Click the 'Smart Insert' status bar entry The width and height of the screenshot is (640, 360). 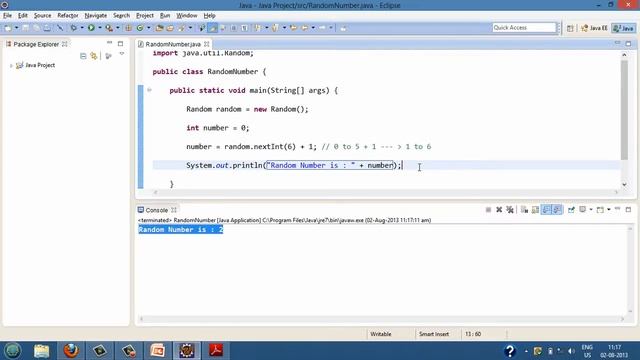click(x=434, y=334)
